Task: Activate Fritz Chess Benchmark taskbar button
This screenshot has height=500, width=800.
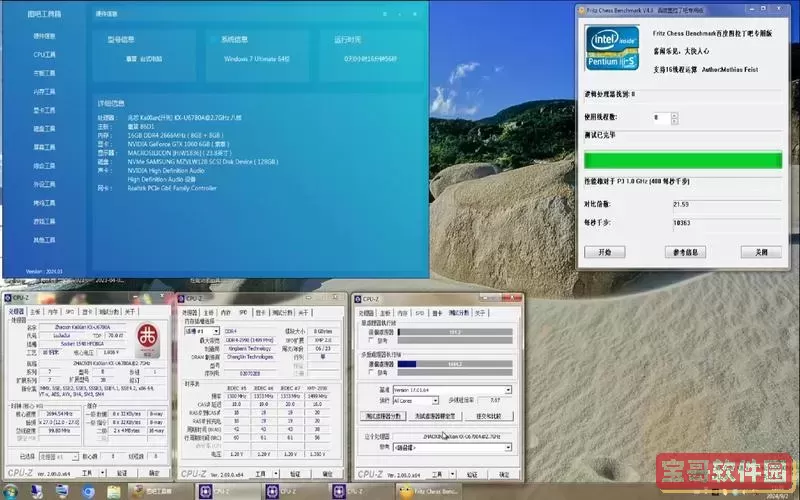Action: coord(429,491)
